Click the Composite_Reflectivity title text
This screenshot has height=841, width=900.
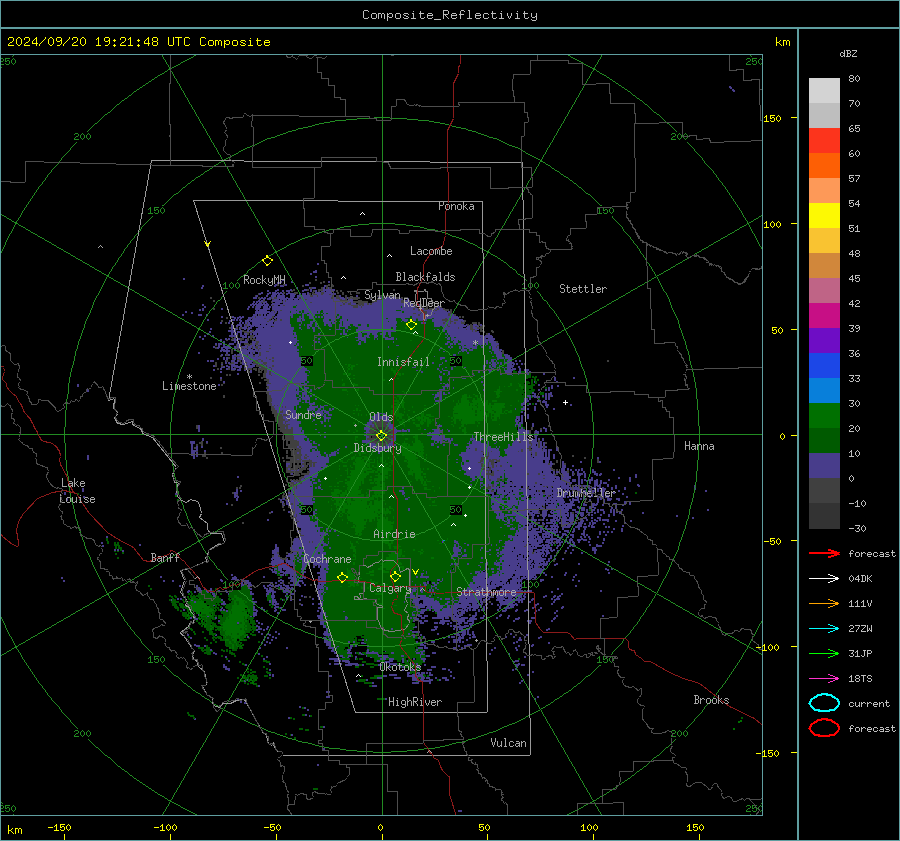point(449,15)
